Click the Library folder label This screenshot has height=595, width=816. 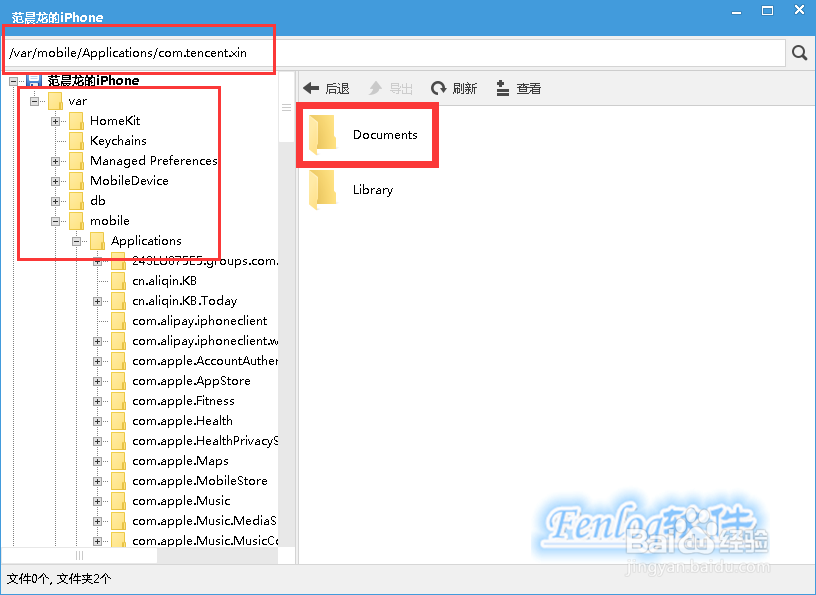tap(373, 190)
